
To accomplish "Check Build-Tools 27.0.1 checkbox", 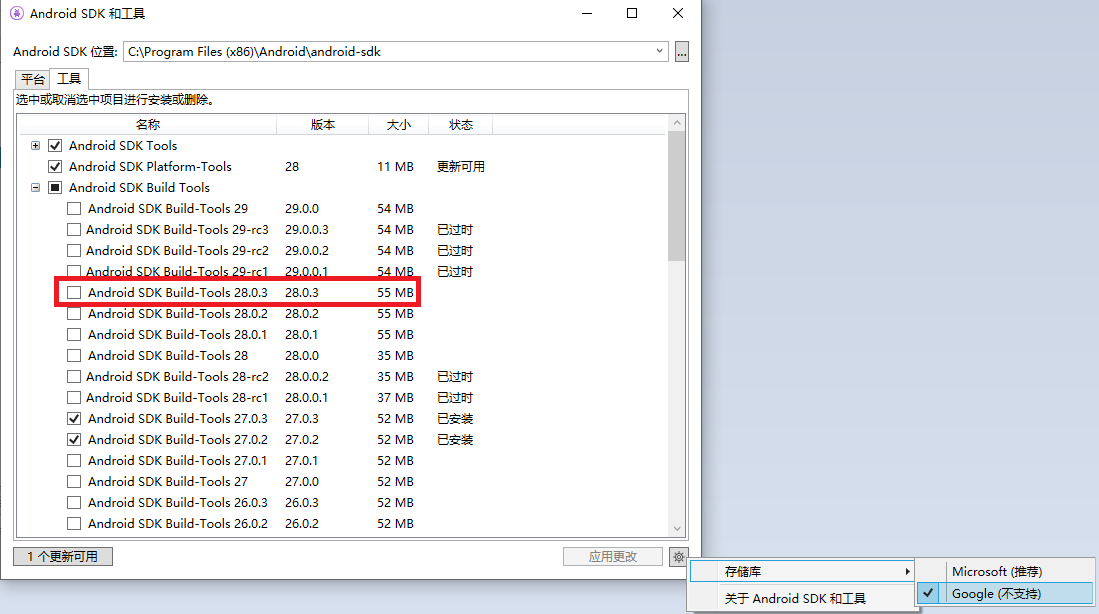I will [74, 461].
